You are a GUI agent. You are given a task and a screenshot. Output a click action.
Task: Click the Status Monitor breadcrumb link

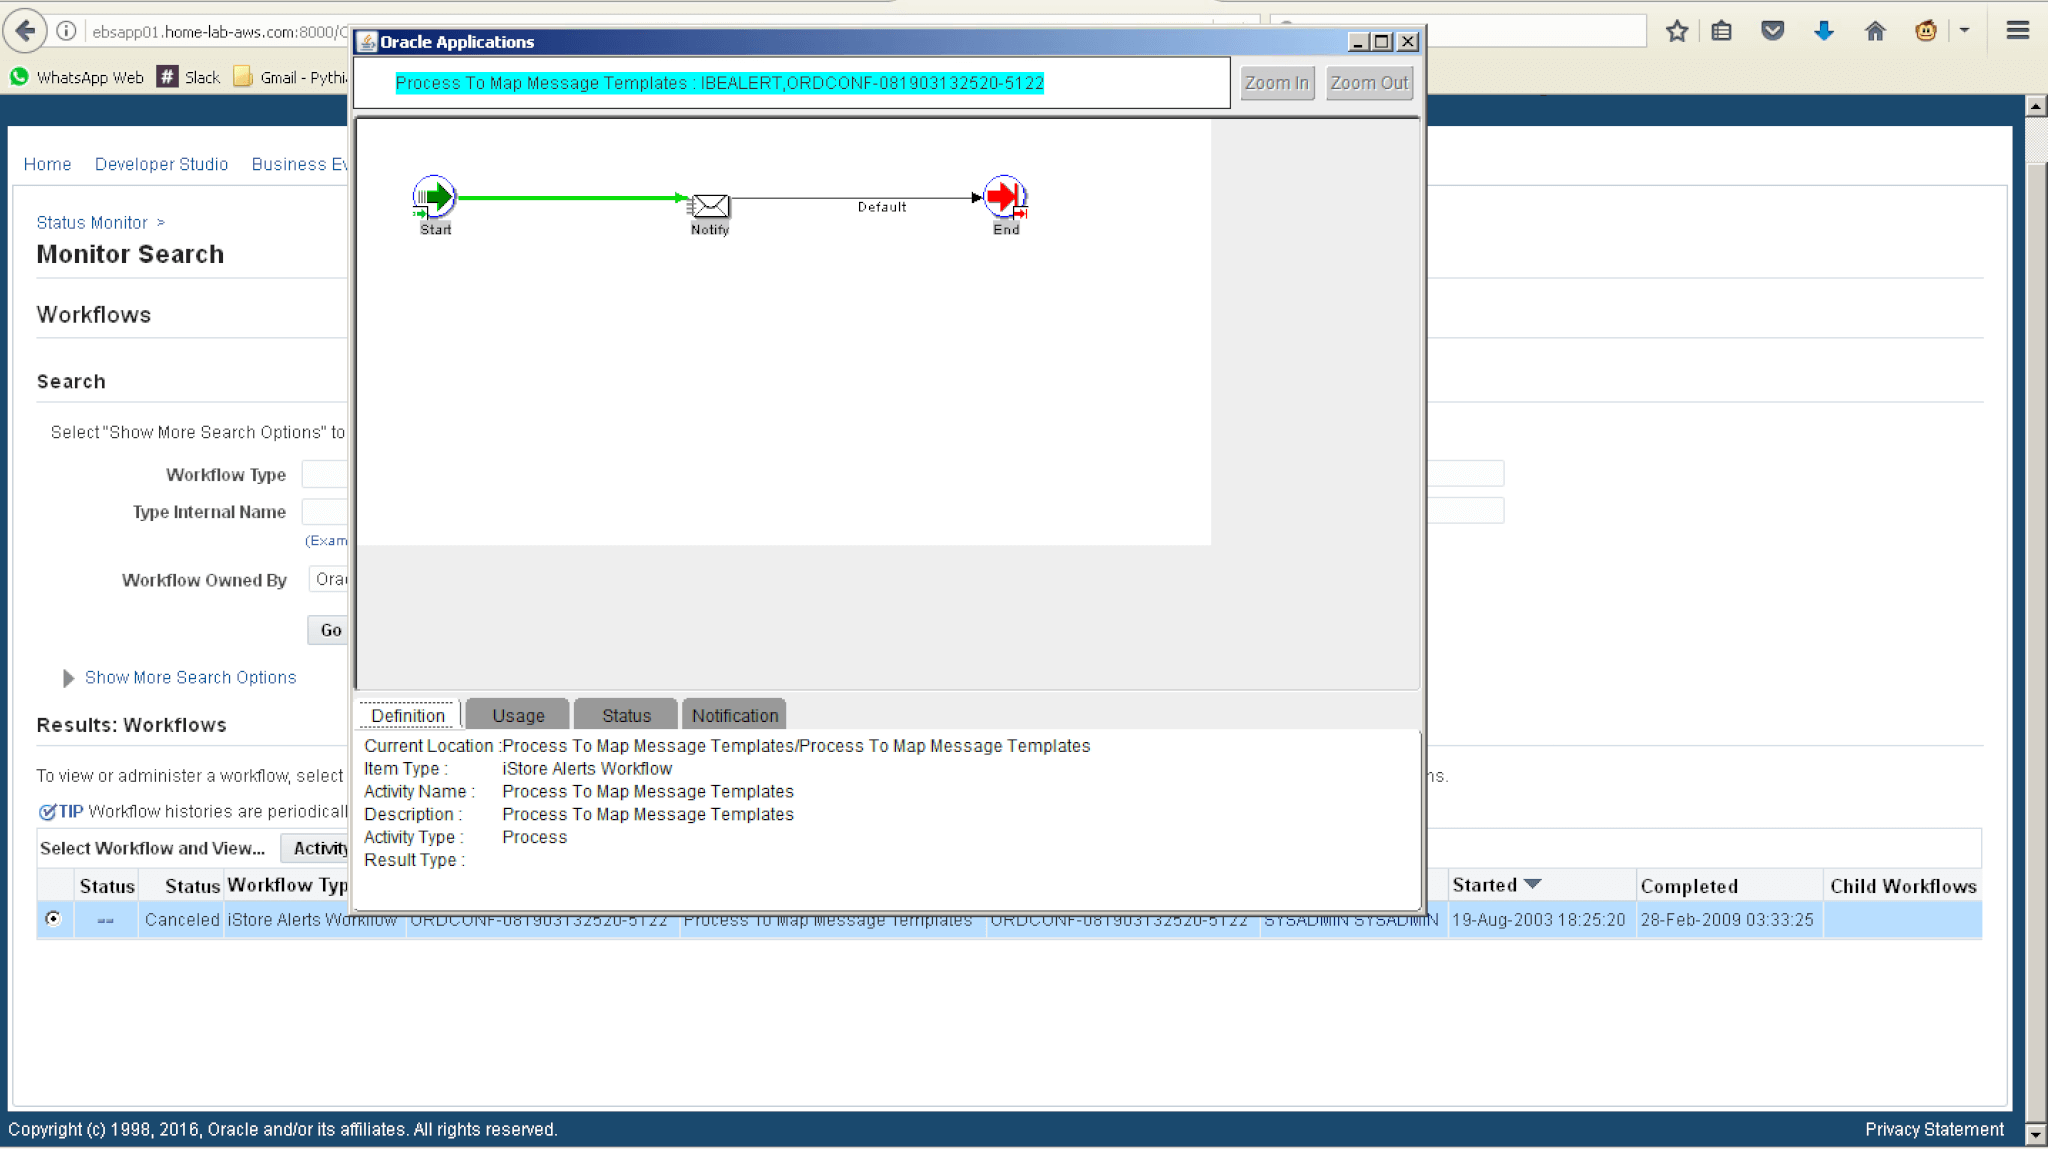92,223
